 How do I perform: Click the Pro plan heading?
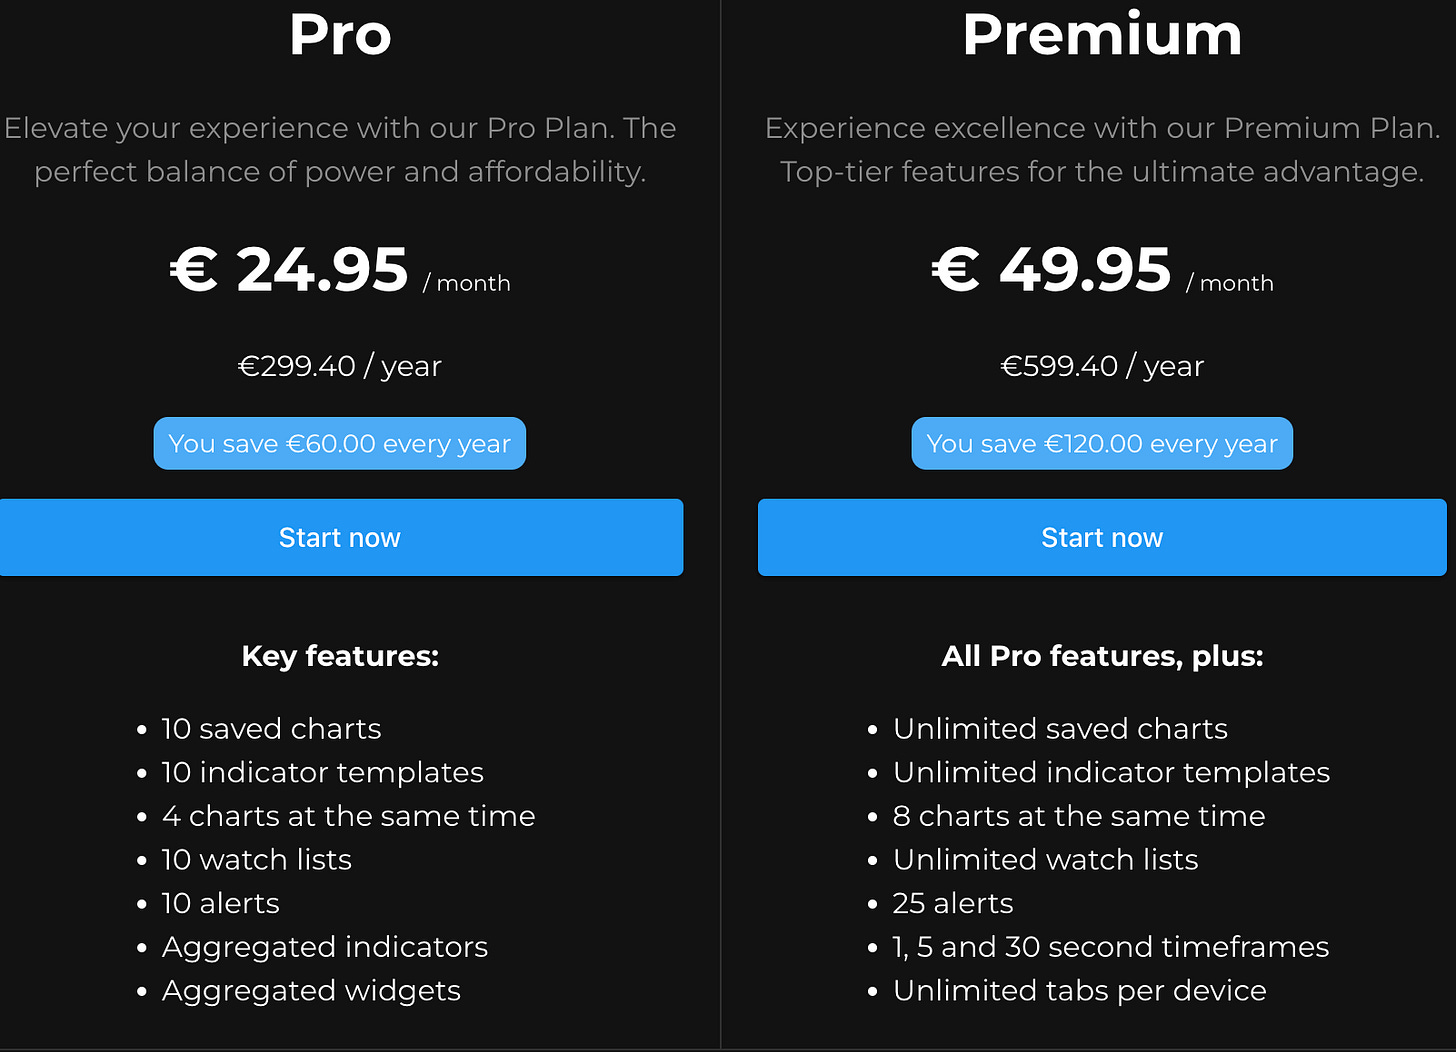(340, 35)
